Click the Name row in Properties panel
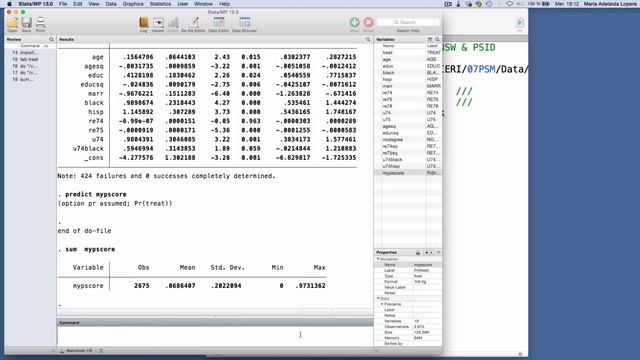The image size is (640, 360). [x=408, y=265]
